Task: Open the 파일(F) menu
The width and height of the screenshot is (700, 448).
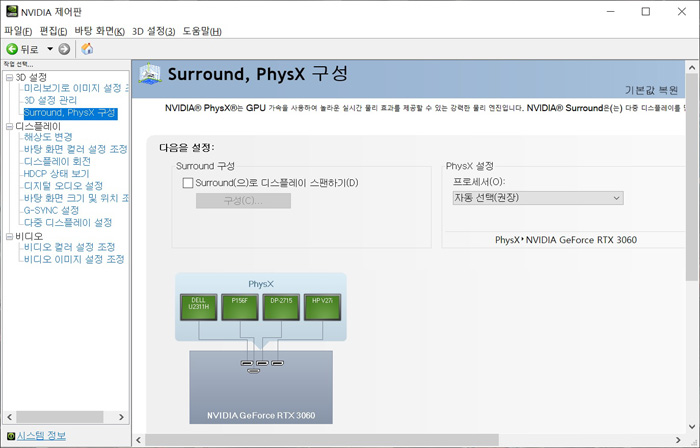Action: click(x=18, y=31)
